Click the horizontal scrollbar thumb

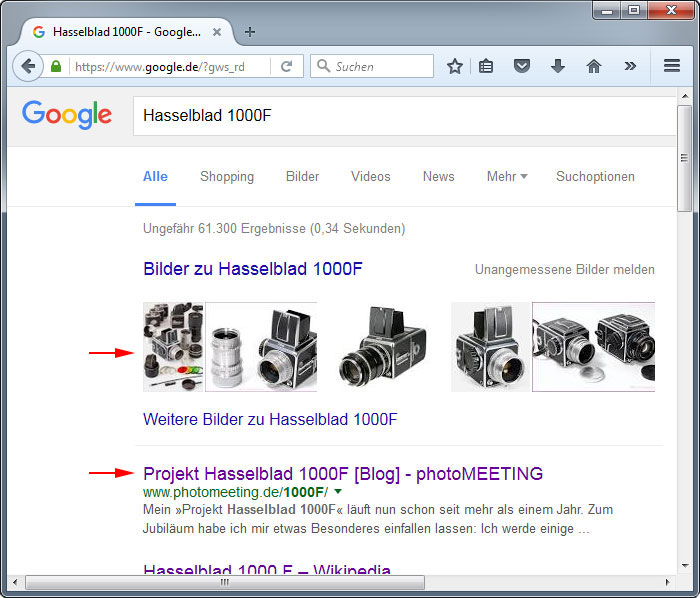tap(225, 582)
